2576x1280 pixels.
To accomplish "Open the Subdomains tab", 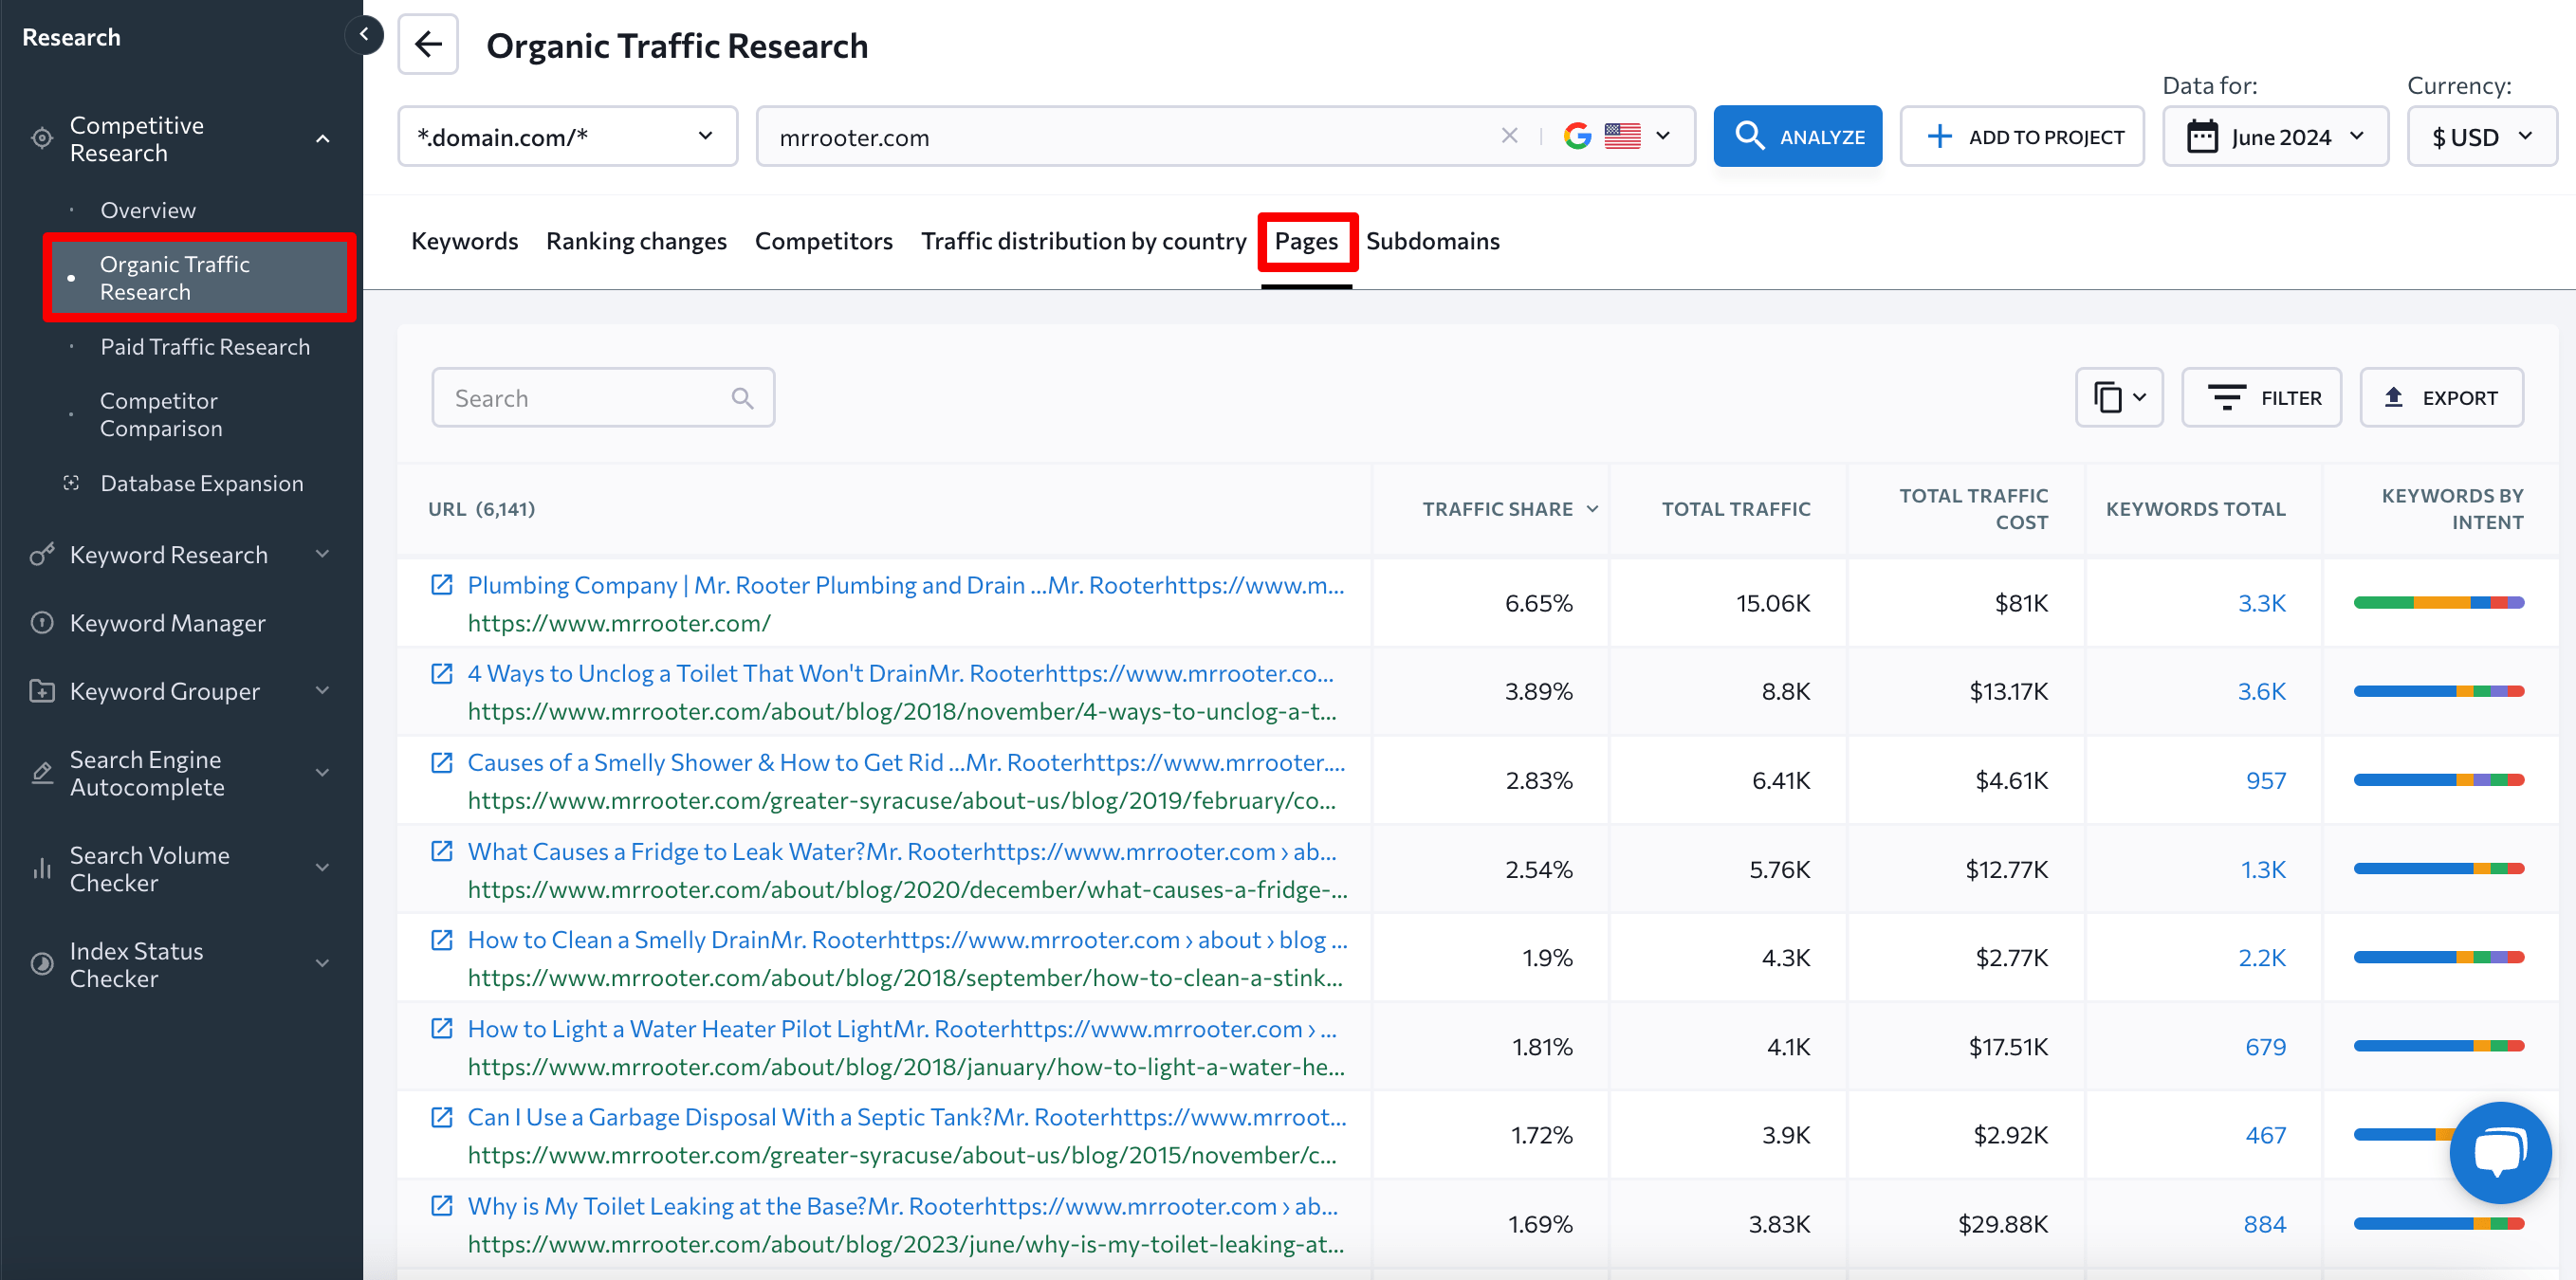I will [x=1432, y=241].
